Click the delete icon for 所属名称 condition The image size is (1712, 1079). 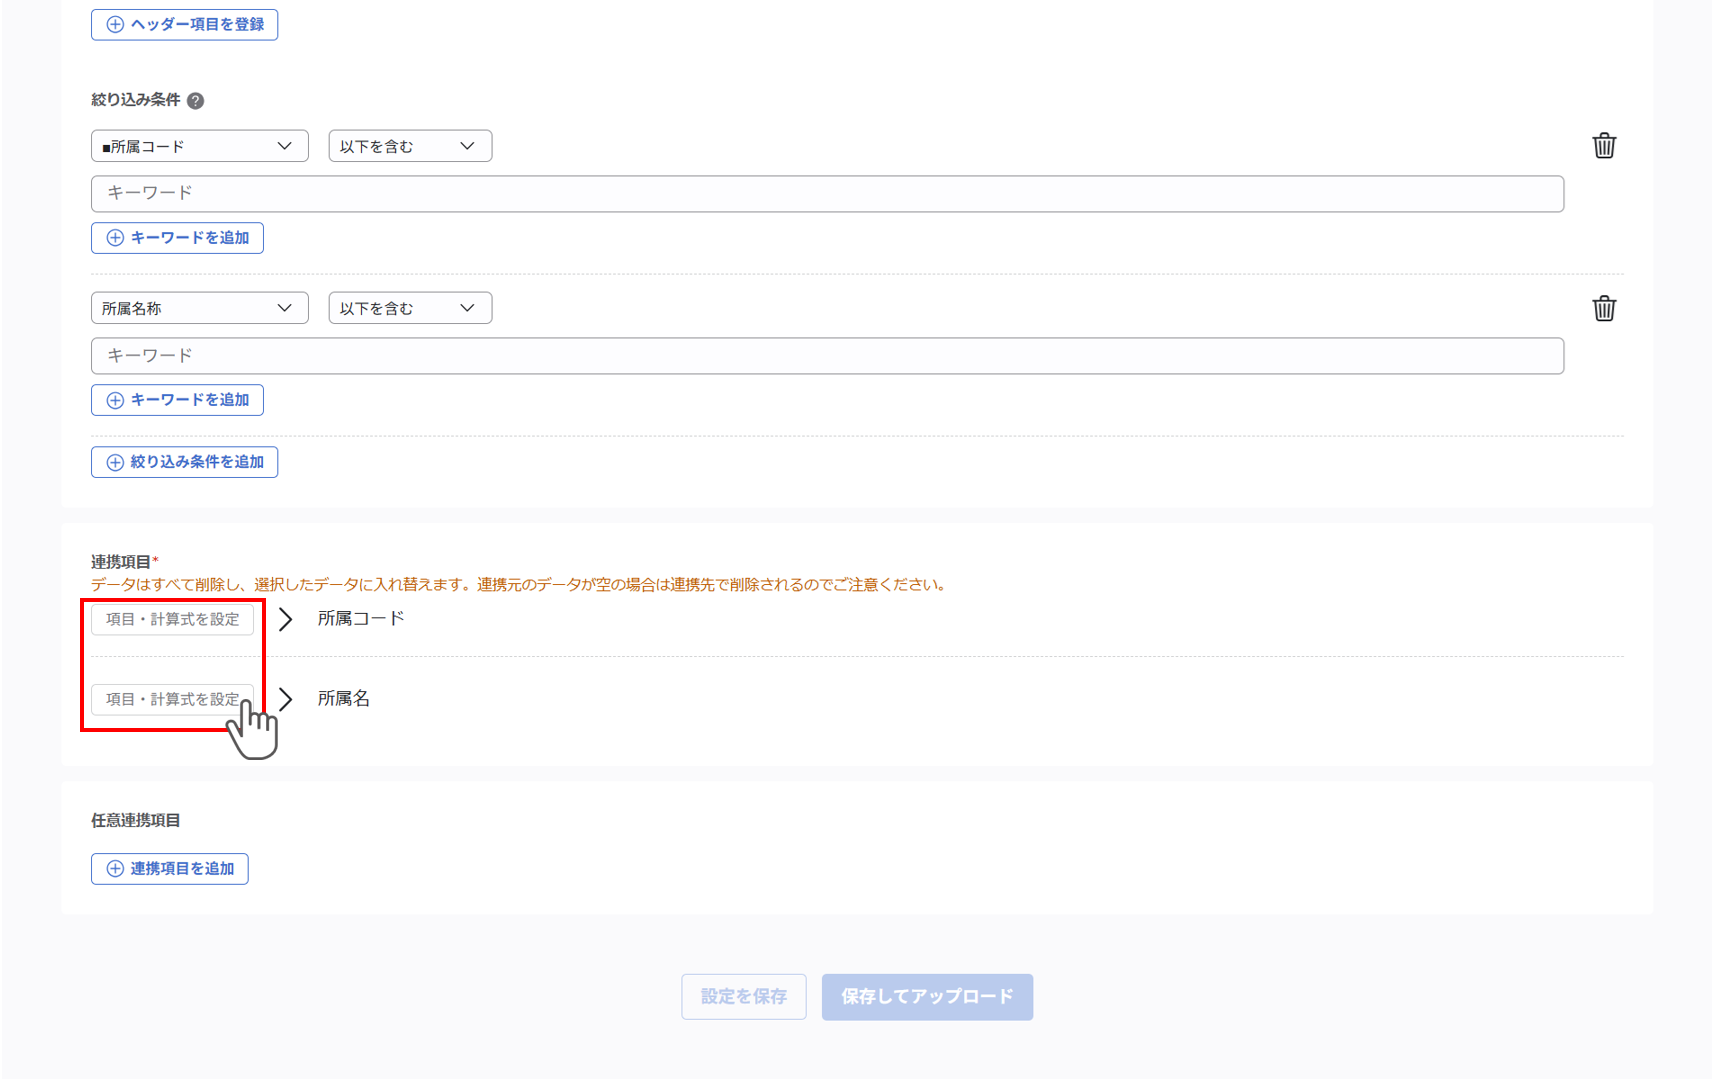[1604, 308]
